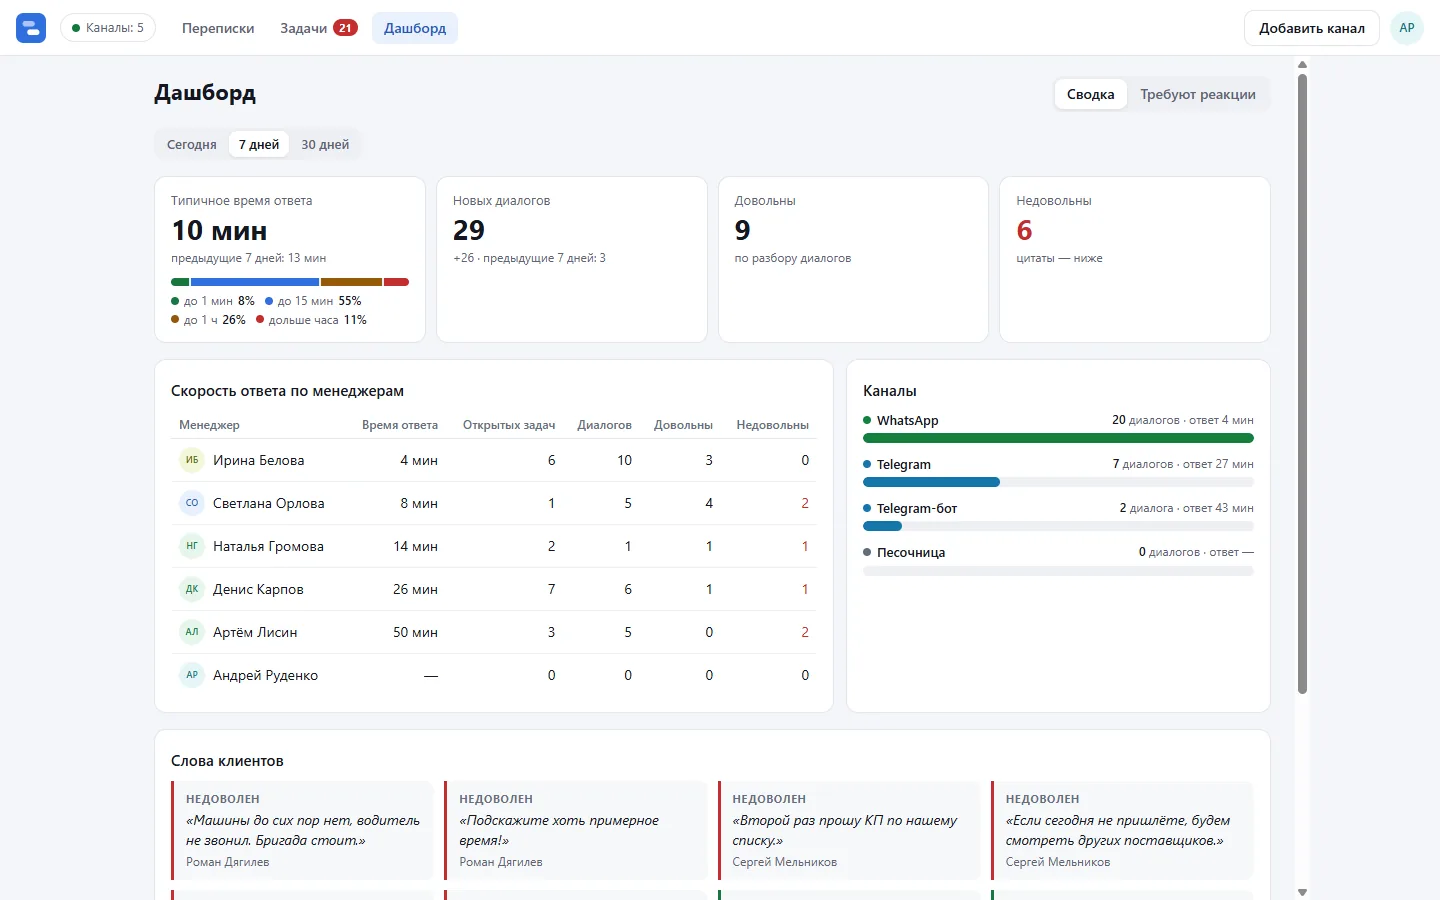Screen dimensions: 1440x900
Task: Click Наталья Громова's НГ avatar
Action: tap(192, 546)
